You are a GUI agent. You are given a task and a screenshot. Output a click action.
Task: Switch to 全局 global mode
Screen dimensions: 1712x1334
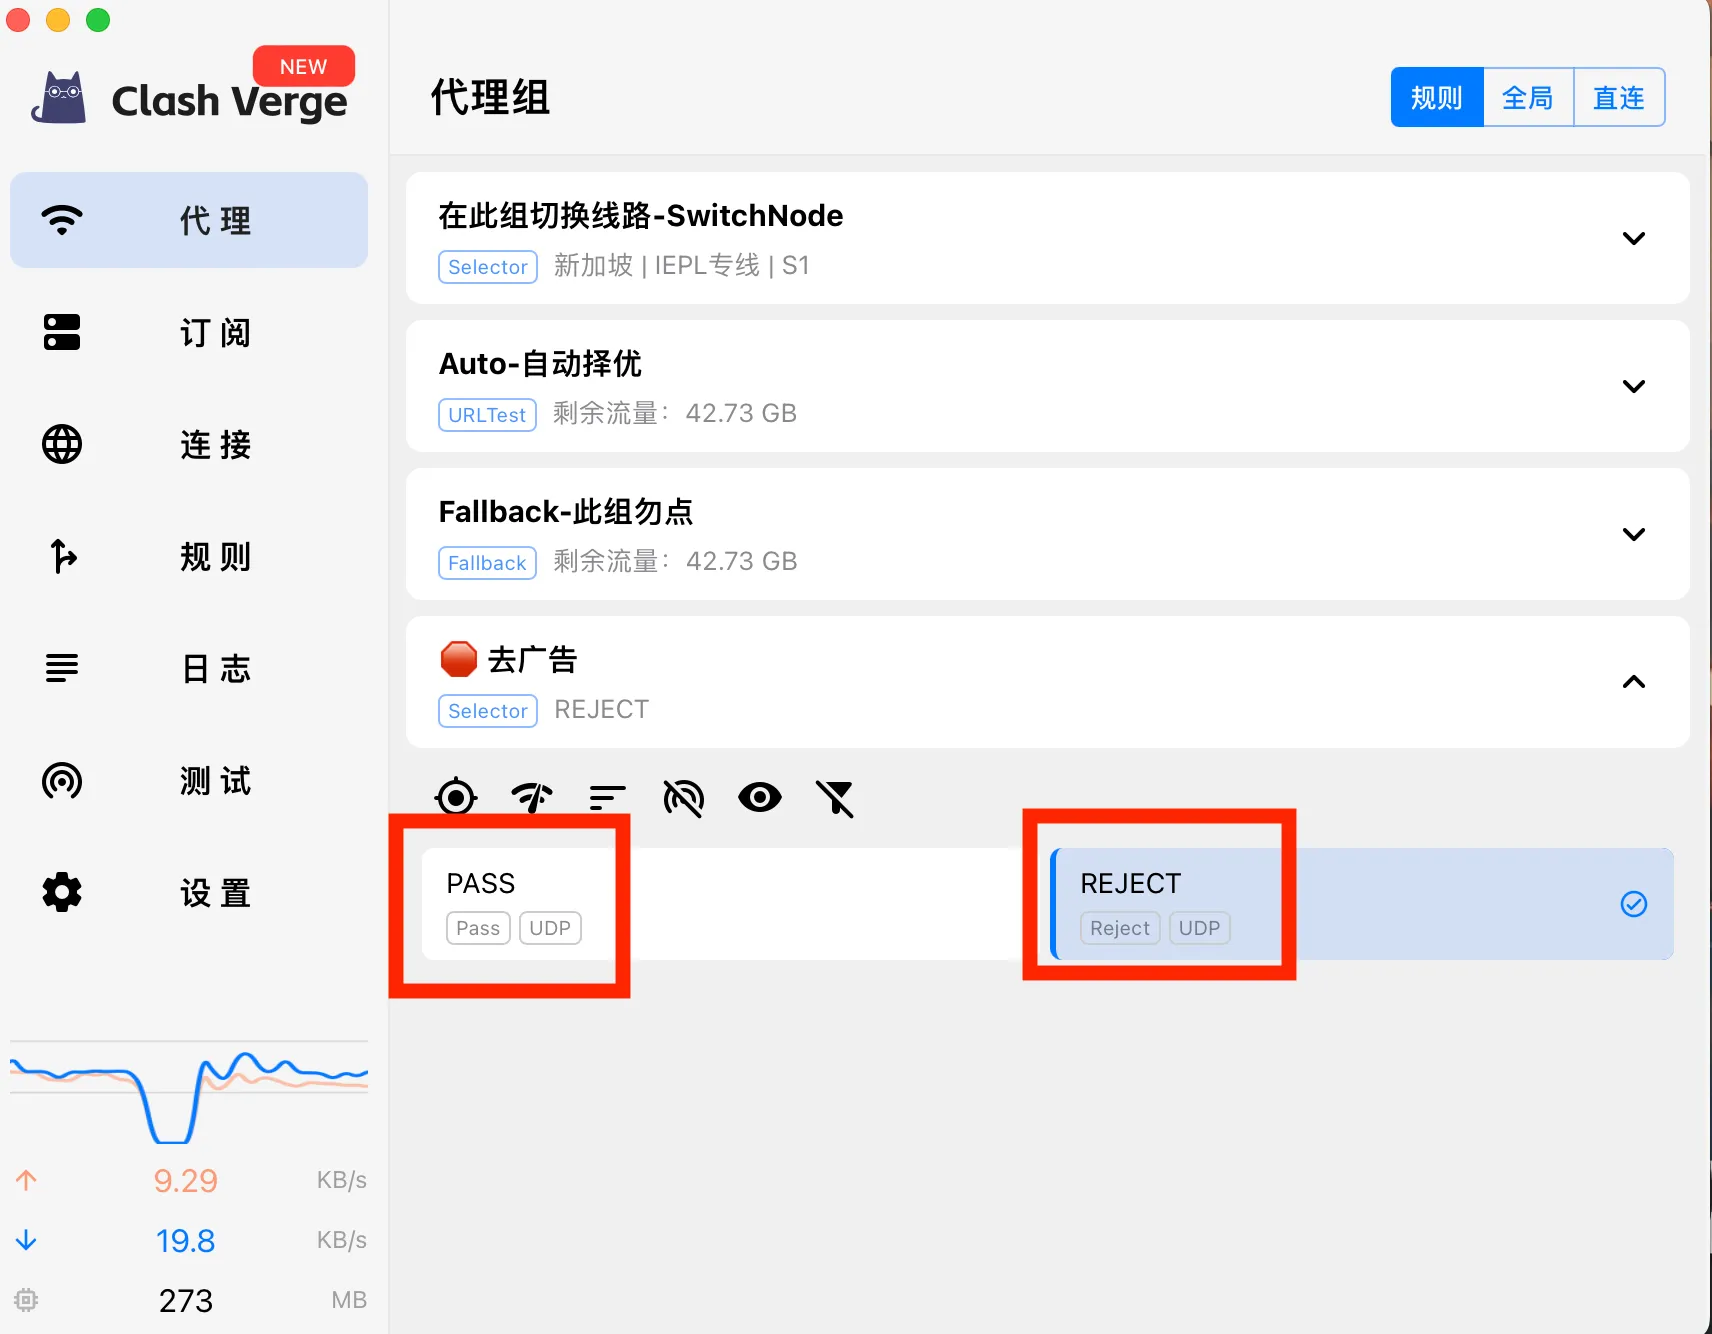(x=1527, y=98)
